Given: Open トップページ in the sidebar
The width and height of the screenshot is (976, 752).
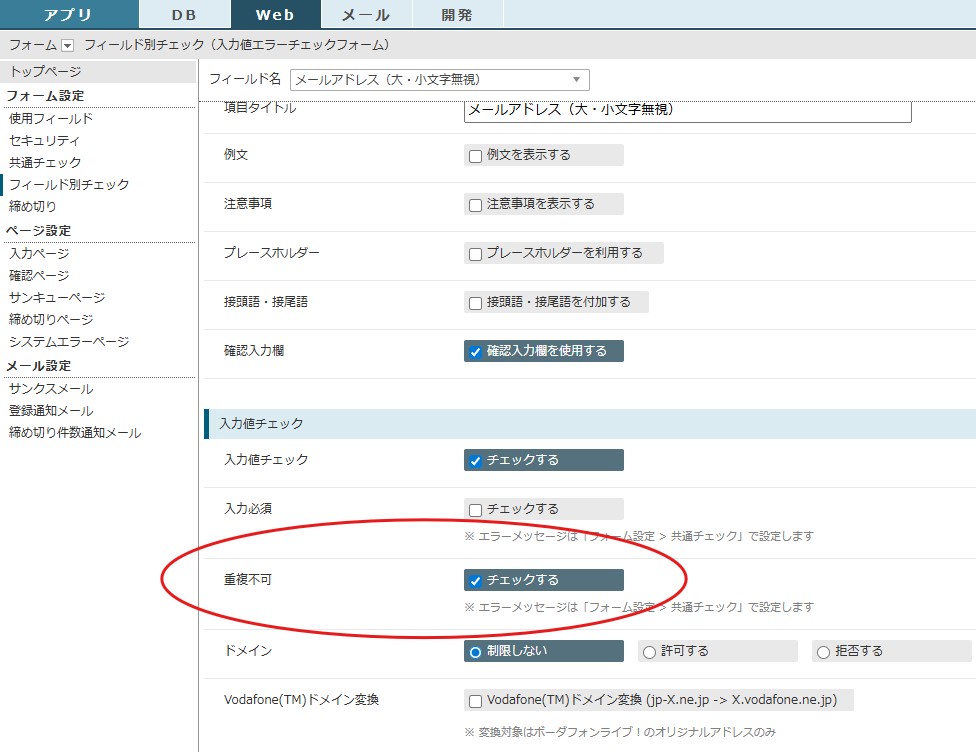Looking at the screenshot, I should [x=45, y=72].
